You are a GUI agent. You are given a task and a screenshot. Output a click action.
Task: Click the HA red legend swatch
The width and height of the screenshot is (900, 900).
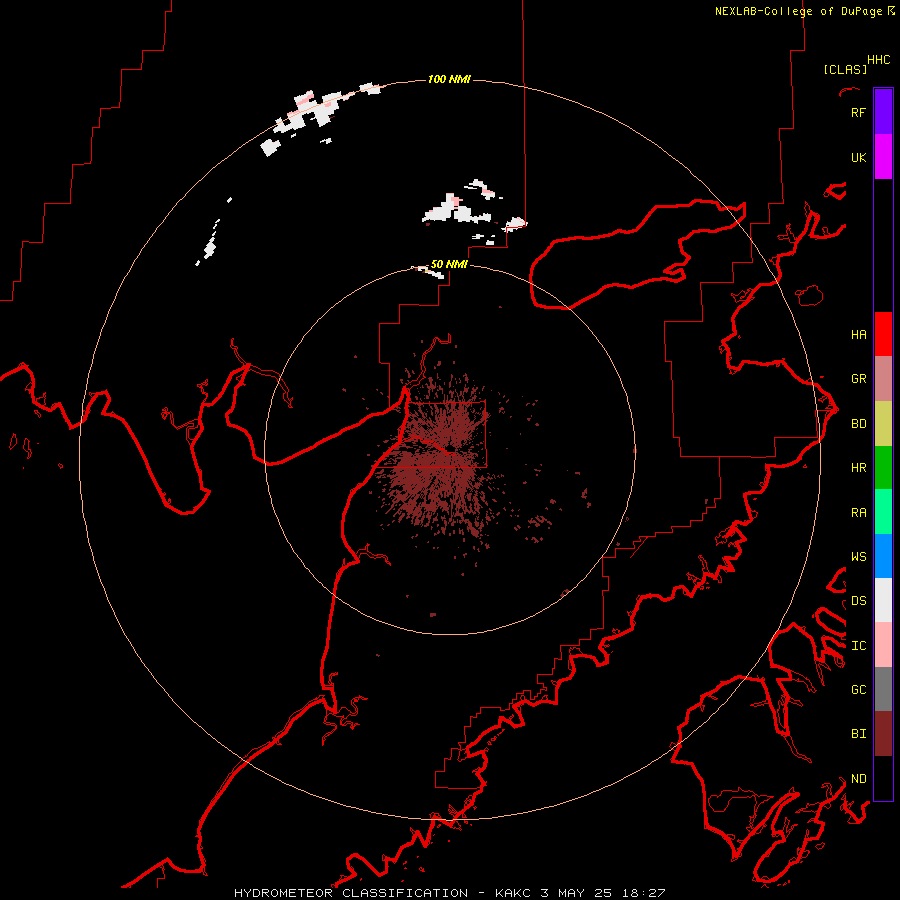click(x=883, y=334)
